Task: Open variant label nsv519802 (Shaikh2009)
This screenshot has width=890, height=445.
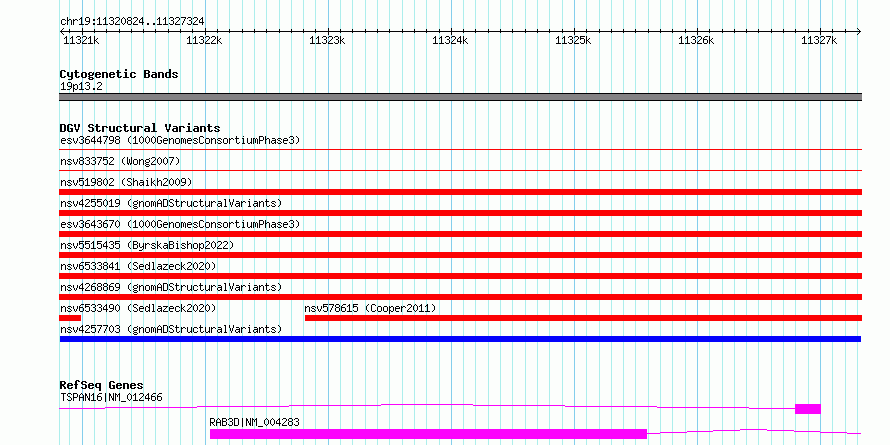Action: coord(126,182)
